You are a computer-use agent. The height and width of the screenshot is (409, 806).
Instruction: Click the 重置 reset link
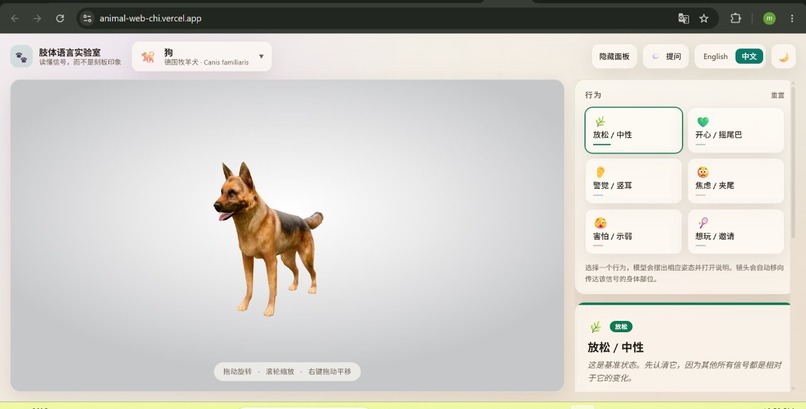point(777,96)
